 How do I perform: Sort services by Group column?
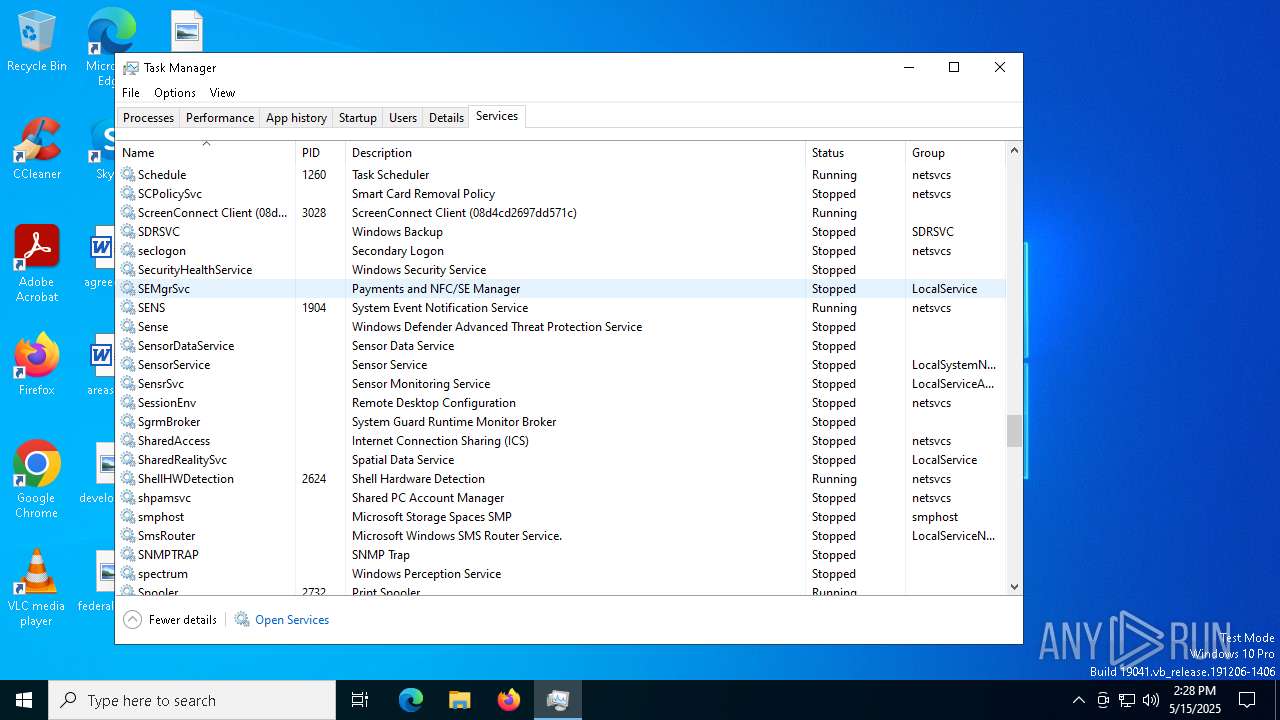pyautogui.click(x=955, y=152)
